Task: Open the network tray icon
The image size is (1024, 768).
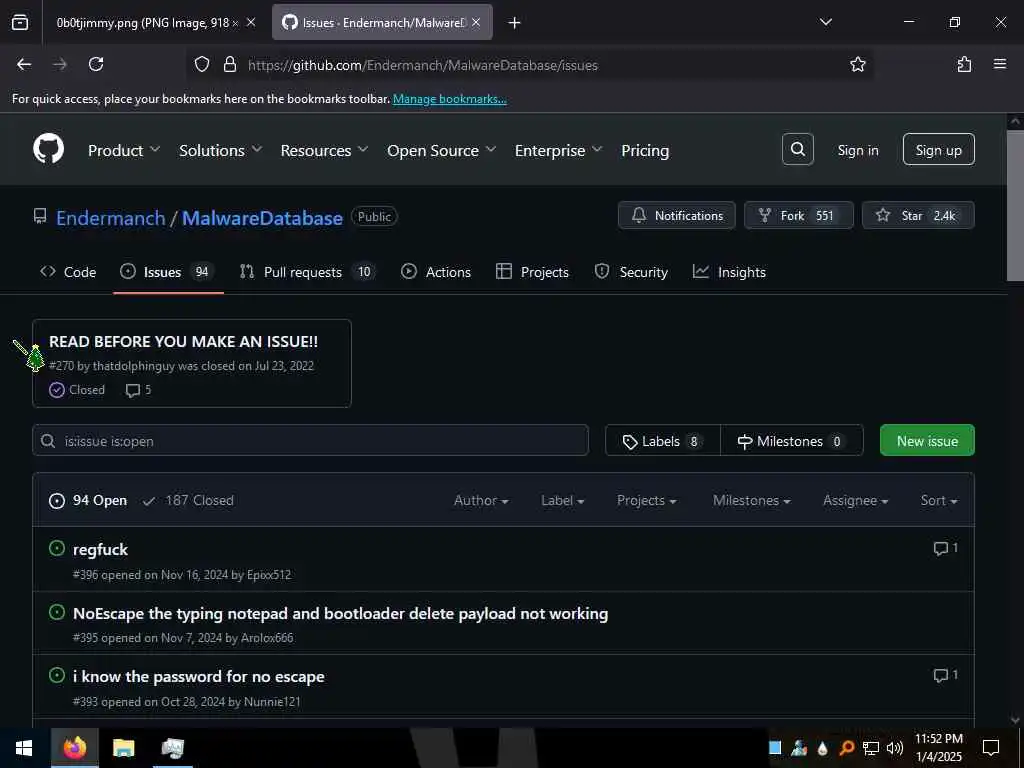Action: [x=871, y=748]
